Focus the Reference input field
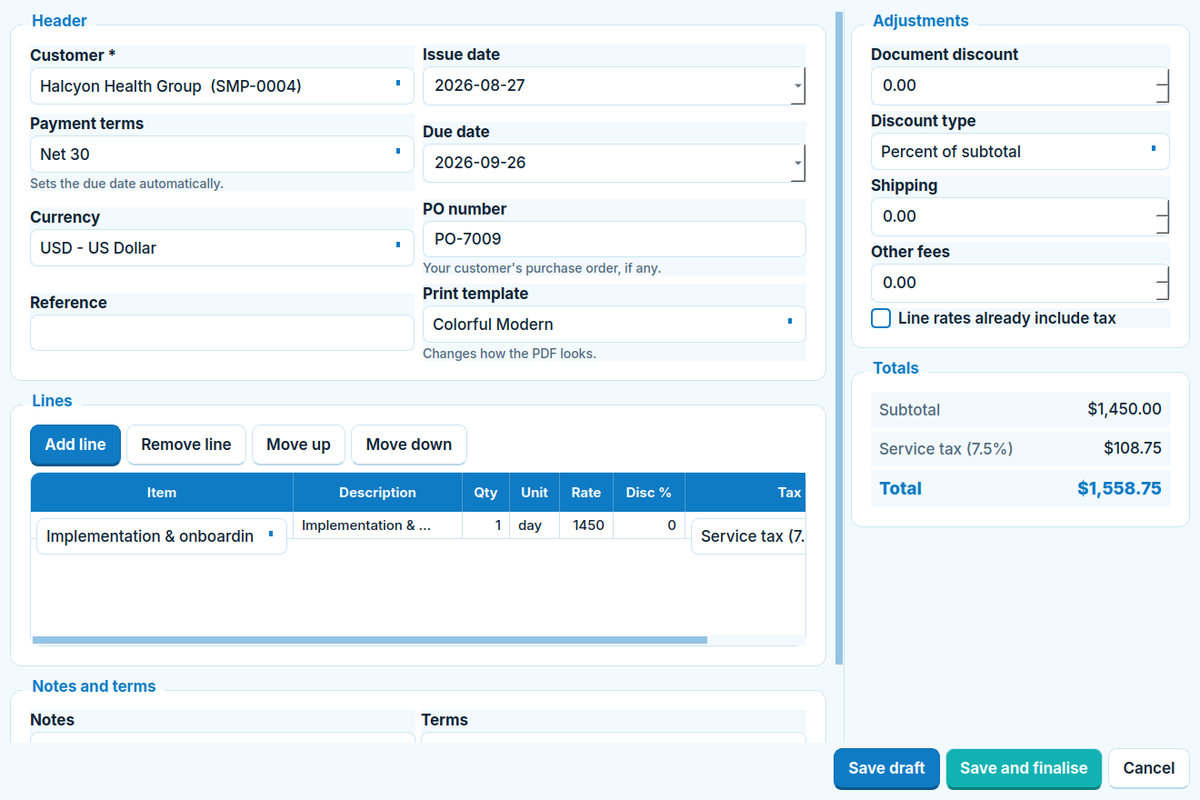 tap(222, 333)
